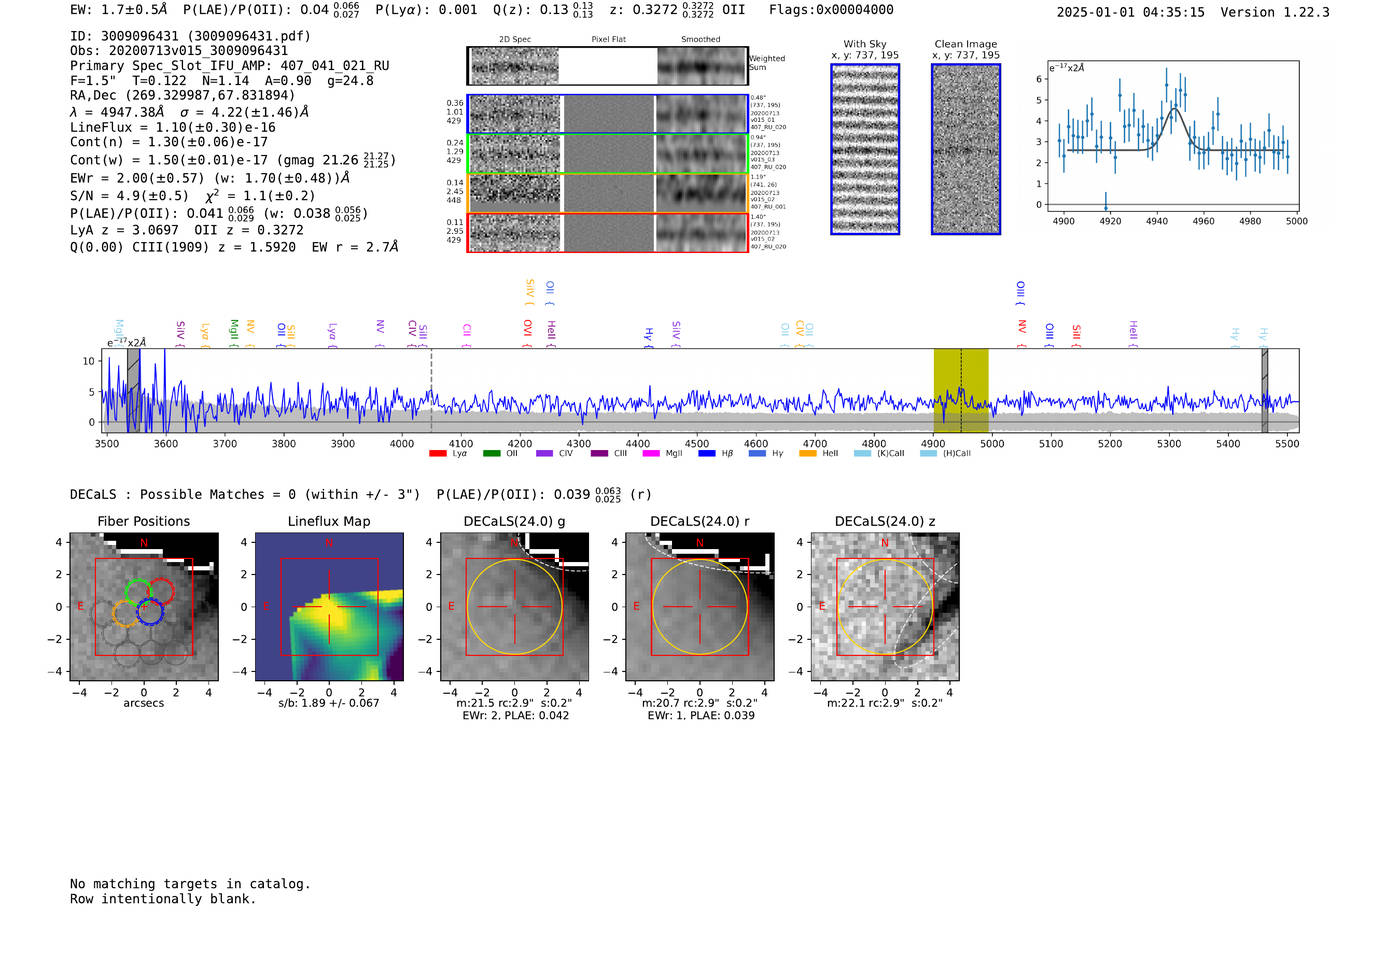Click the Clean Image 2D cutout

tap(966, 149)
